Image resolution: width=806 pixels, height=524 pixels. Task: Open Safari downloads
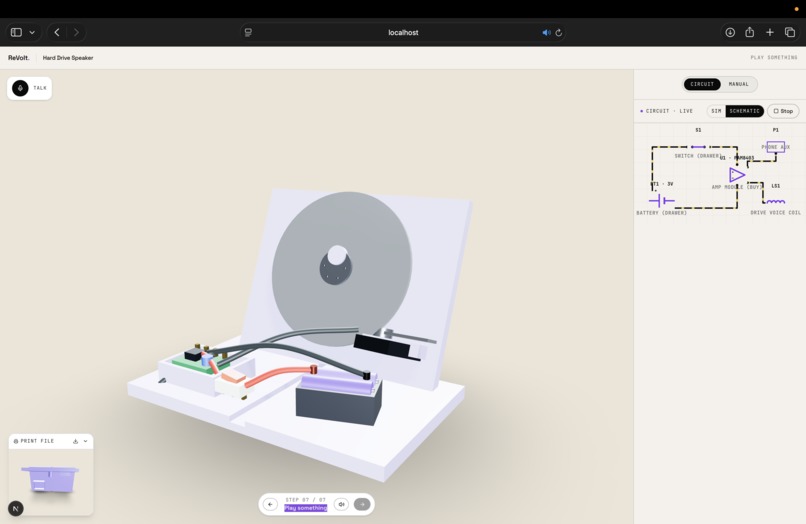click(x=730, y=32)
